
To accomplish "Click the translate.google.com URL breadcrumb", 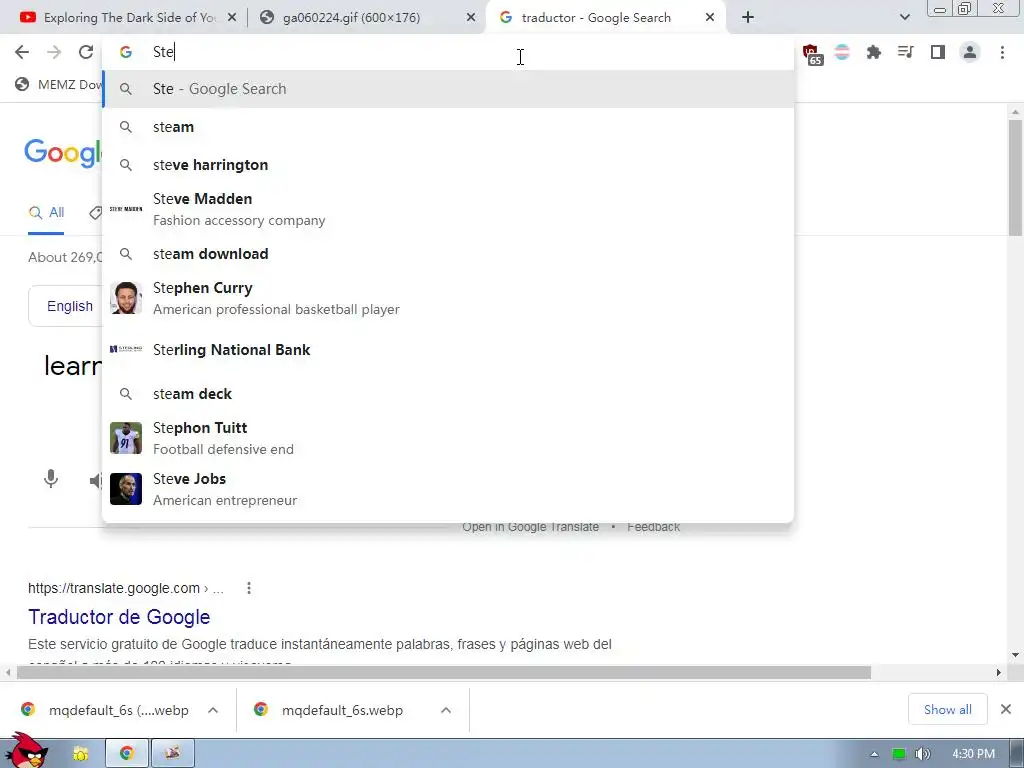I will (125, 588).
